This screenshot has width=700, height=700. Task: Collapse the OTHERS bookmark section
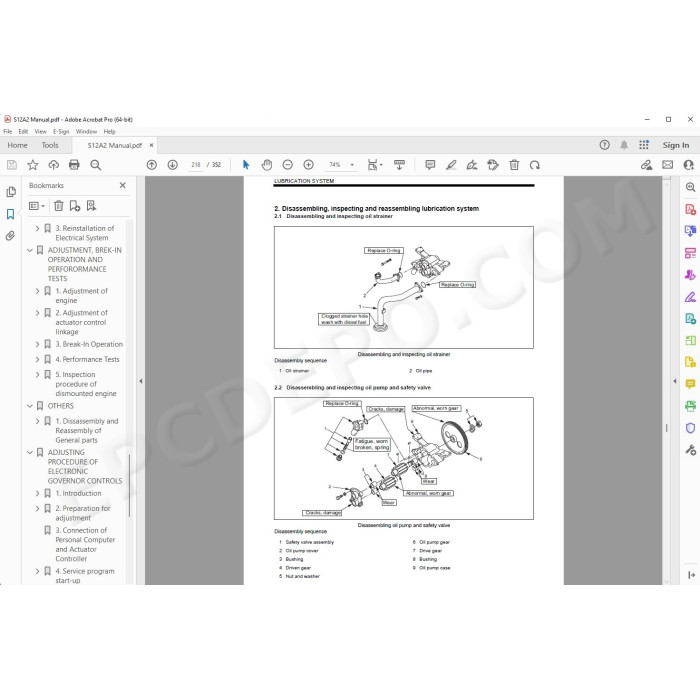30,406
